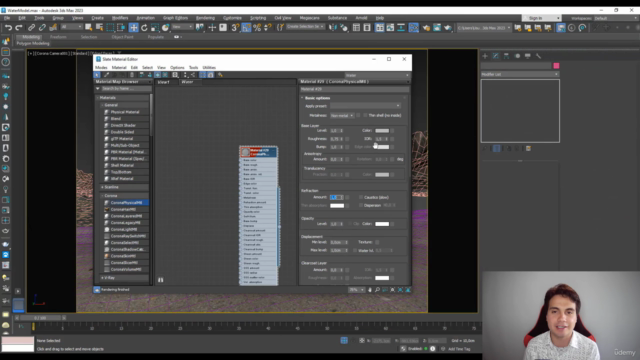
Task: Switch to the View1 tab in Slate
Action: [164, 82]
